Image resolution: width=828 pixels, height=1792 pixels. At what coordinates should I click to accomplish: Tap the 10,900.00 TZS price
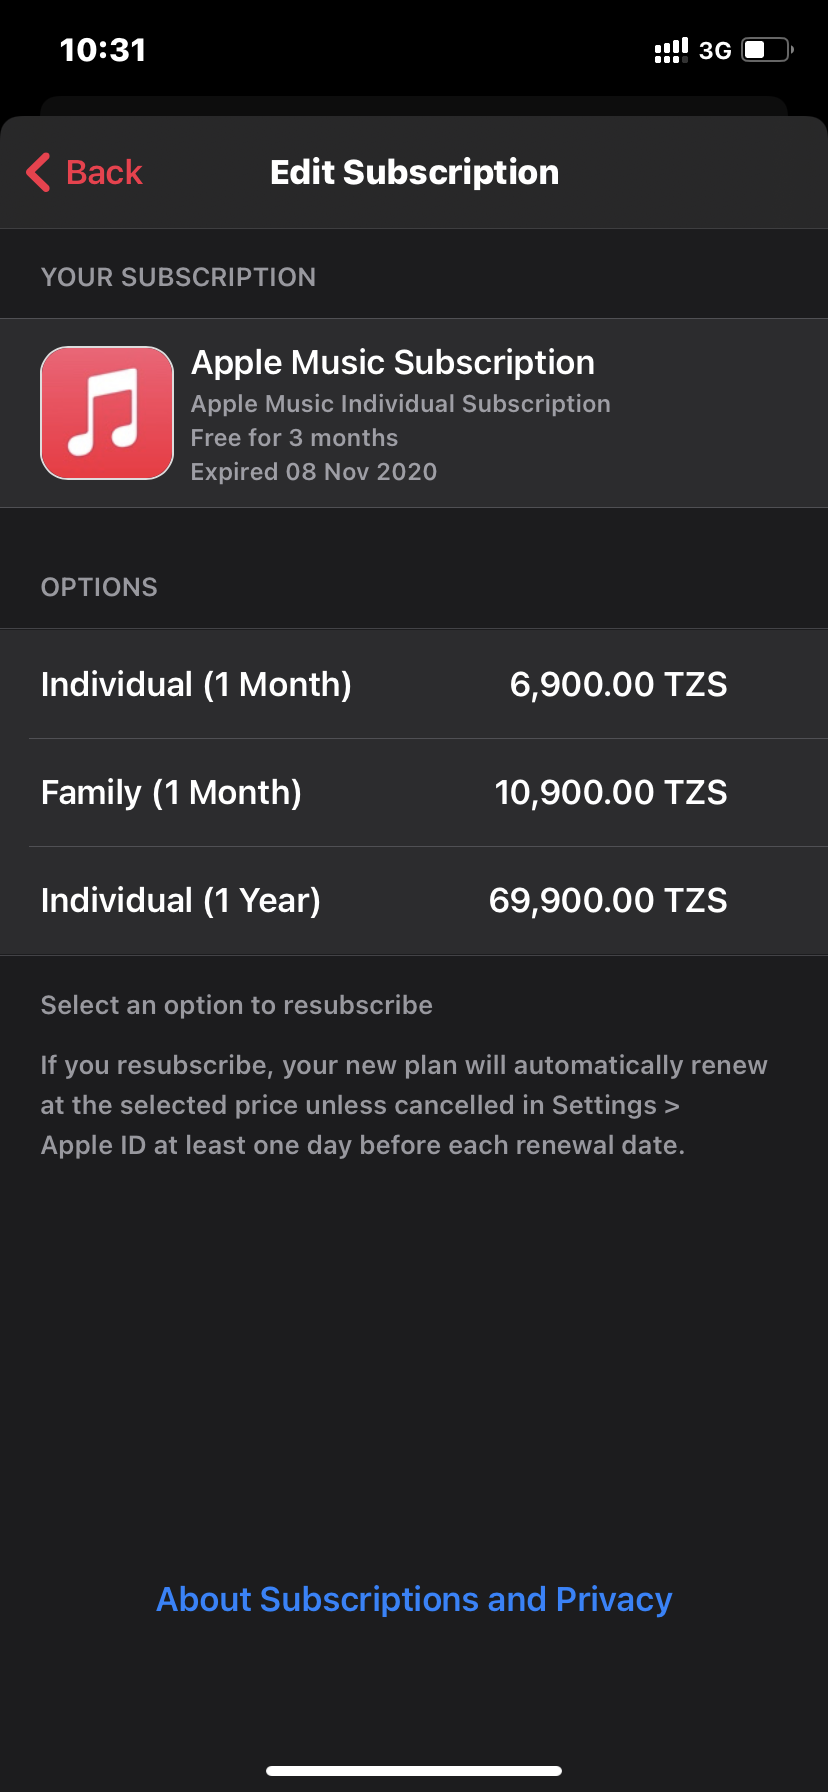tap(611, 792)
